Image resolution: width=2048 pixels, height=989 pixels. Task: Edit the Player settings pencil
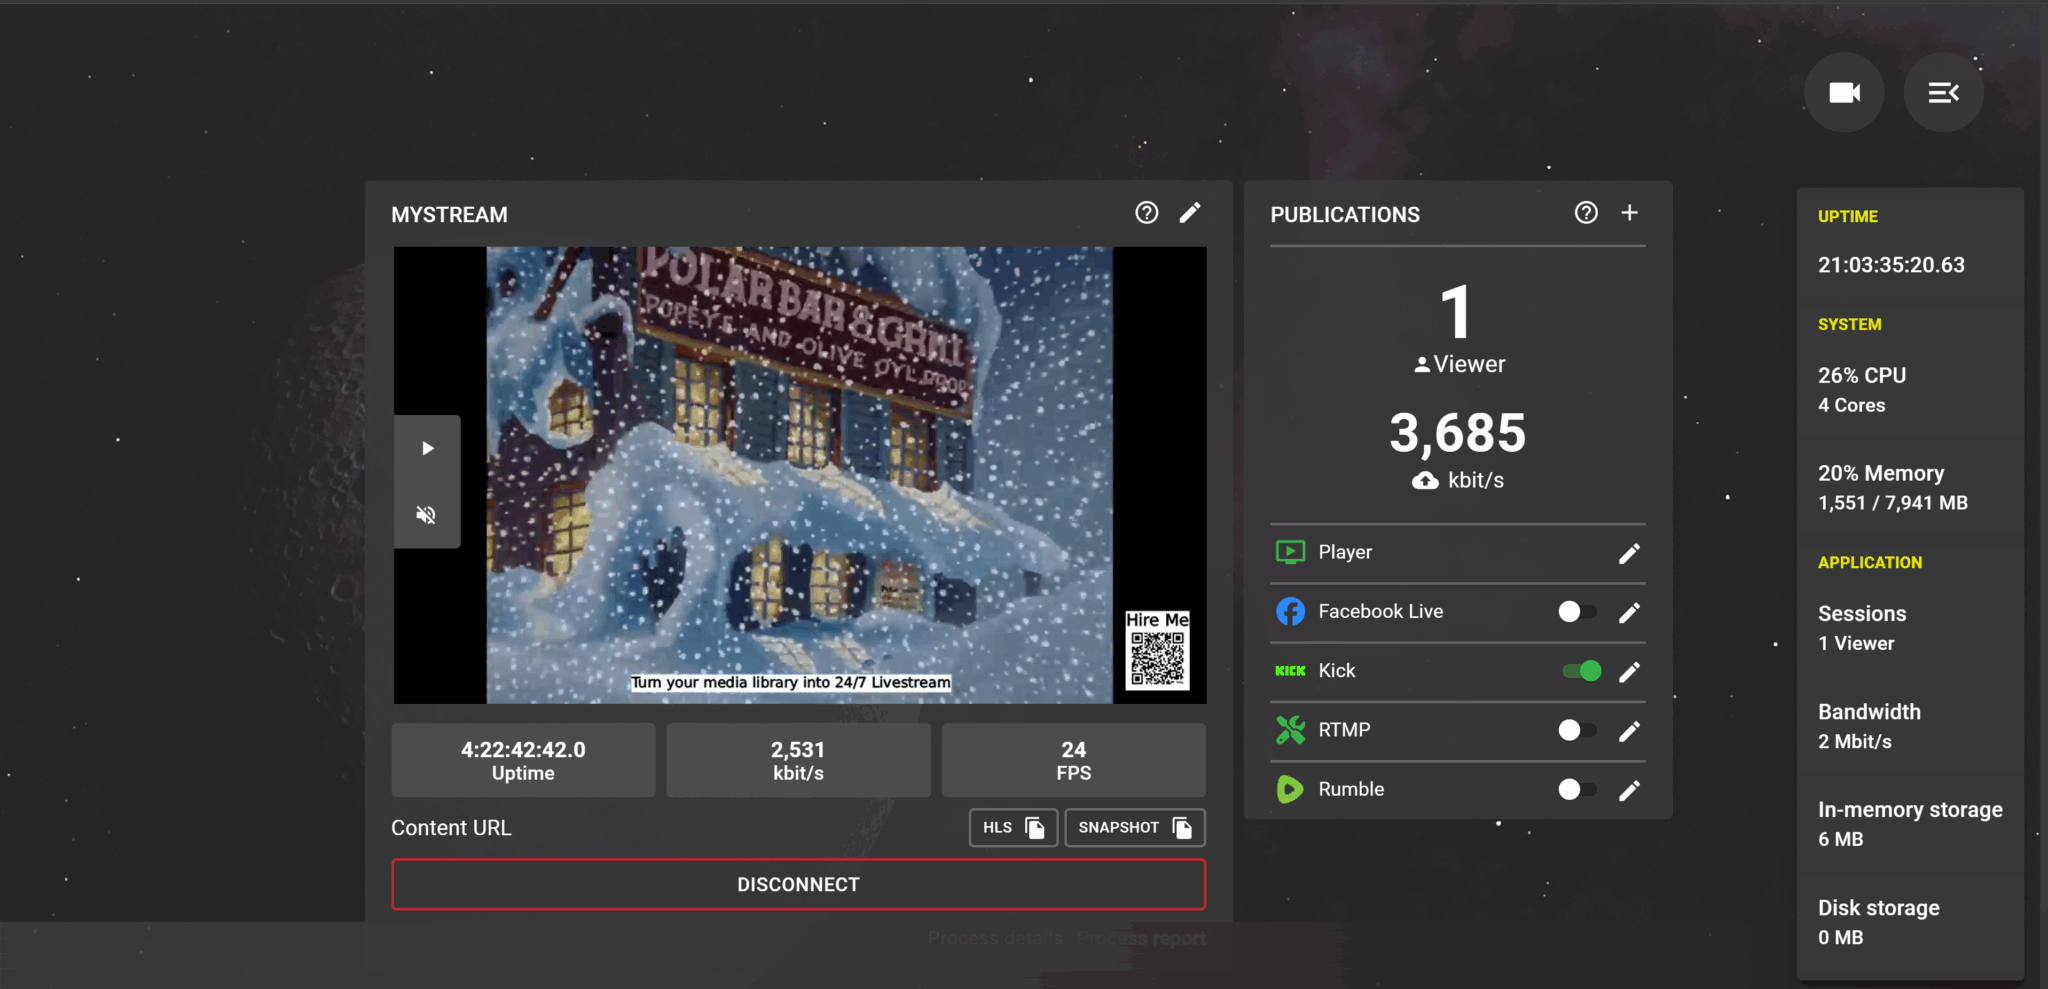pyautogui.click(x=1629, y=553)
